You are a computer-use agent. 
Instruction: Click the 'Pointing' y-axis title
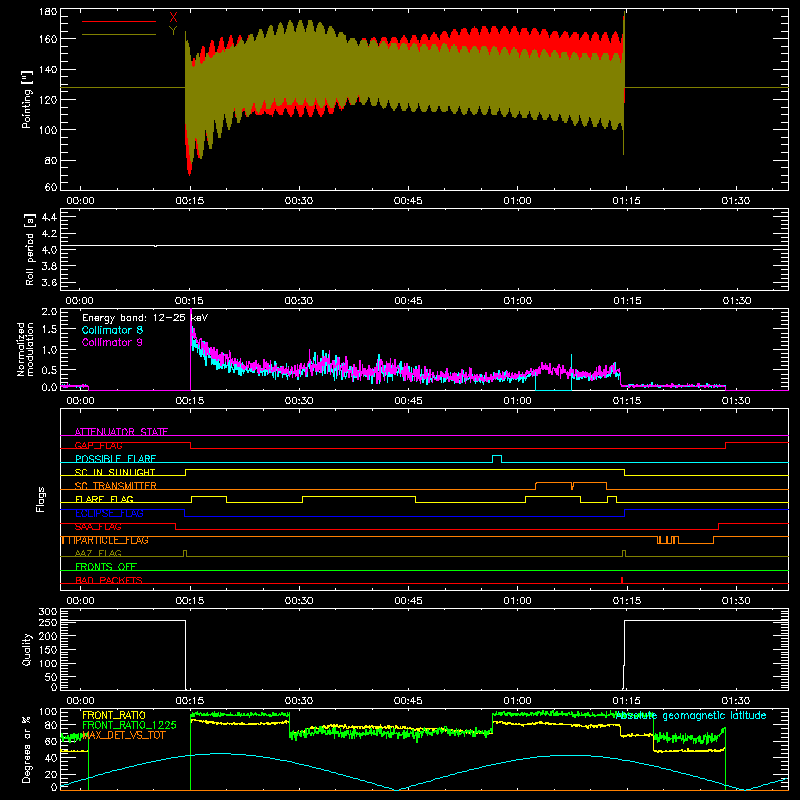27,99
